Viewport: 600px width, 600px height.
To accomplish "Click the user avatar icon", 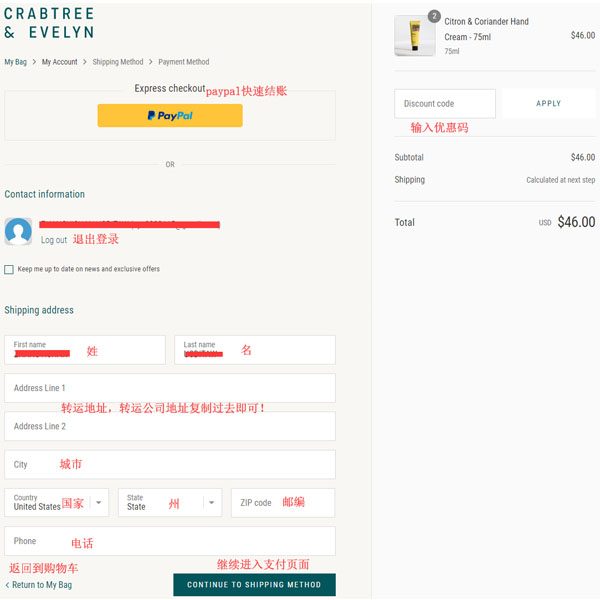I will pos(18,232).
